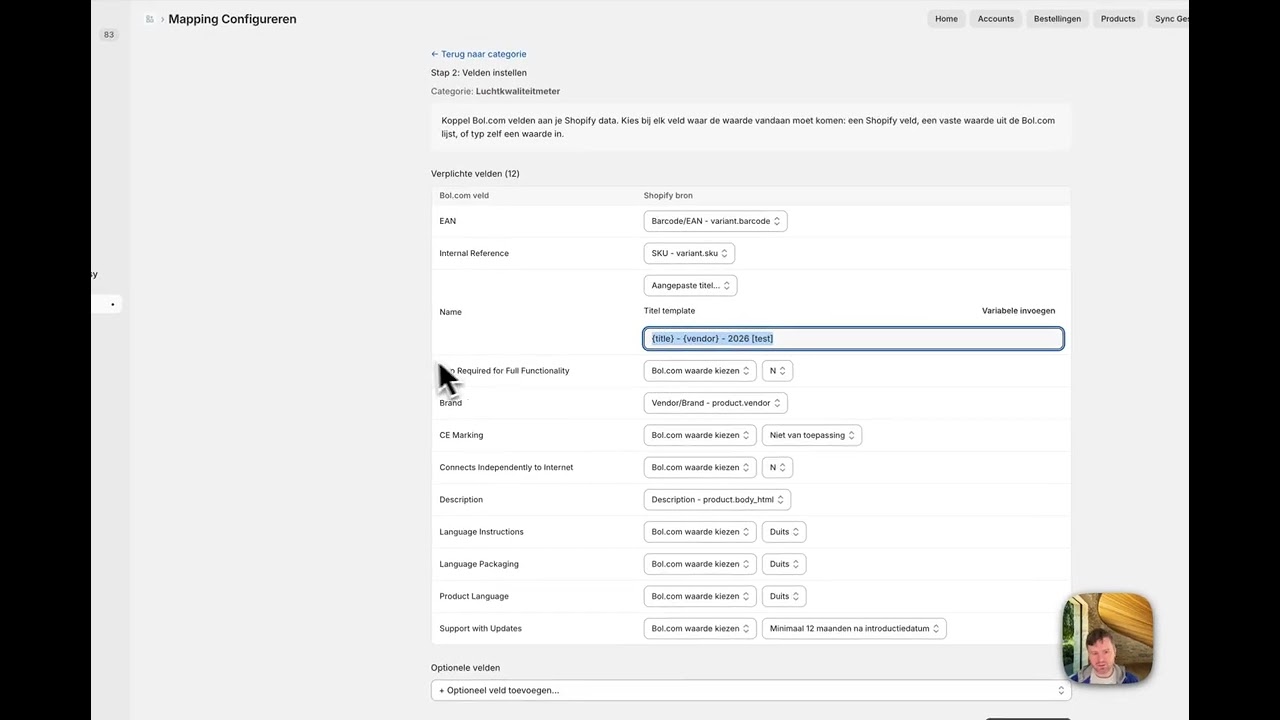Click the Internal Reference label

[474, 253]
